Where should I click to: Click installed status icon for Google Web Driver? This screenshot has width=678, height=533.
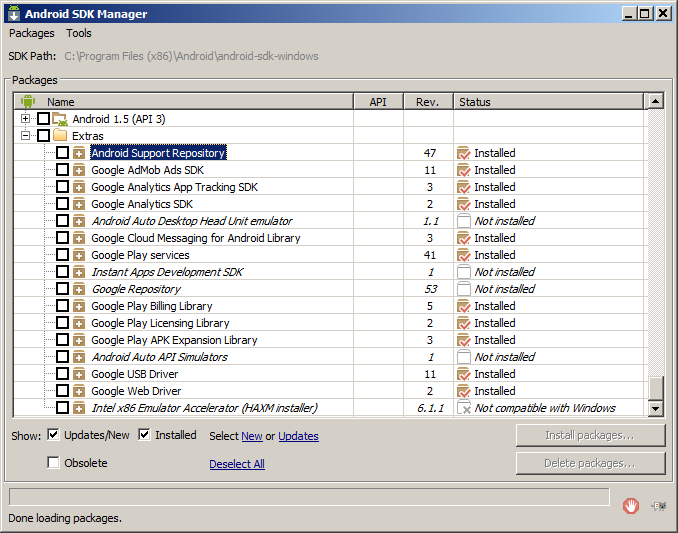point(464,391)
